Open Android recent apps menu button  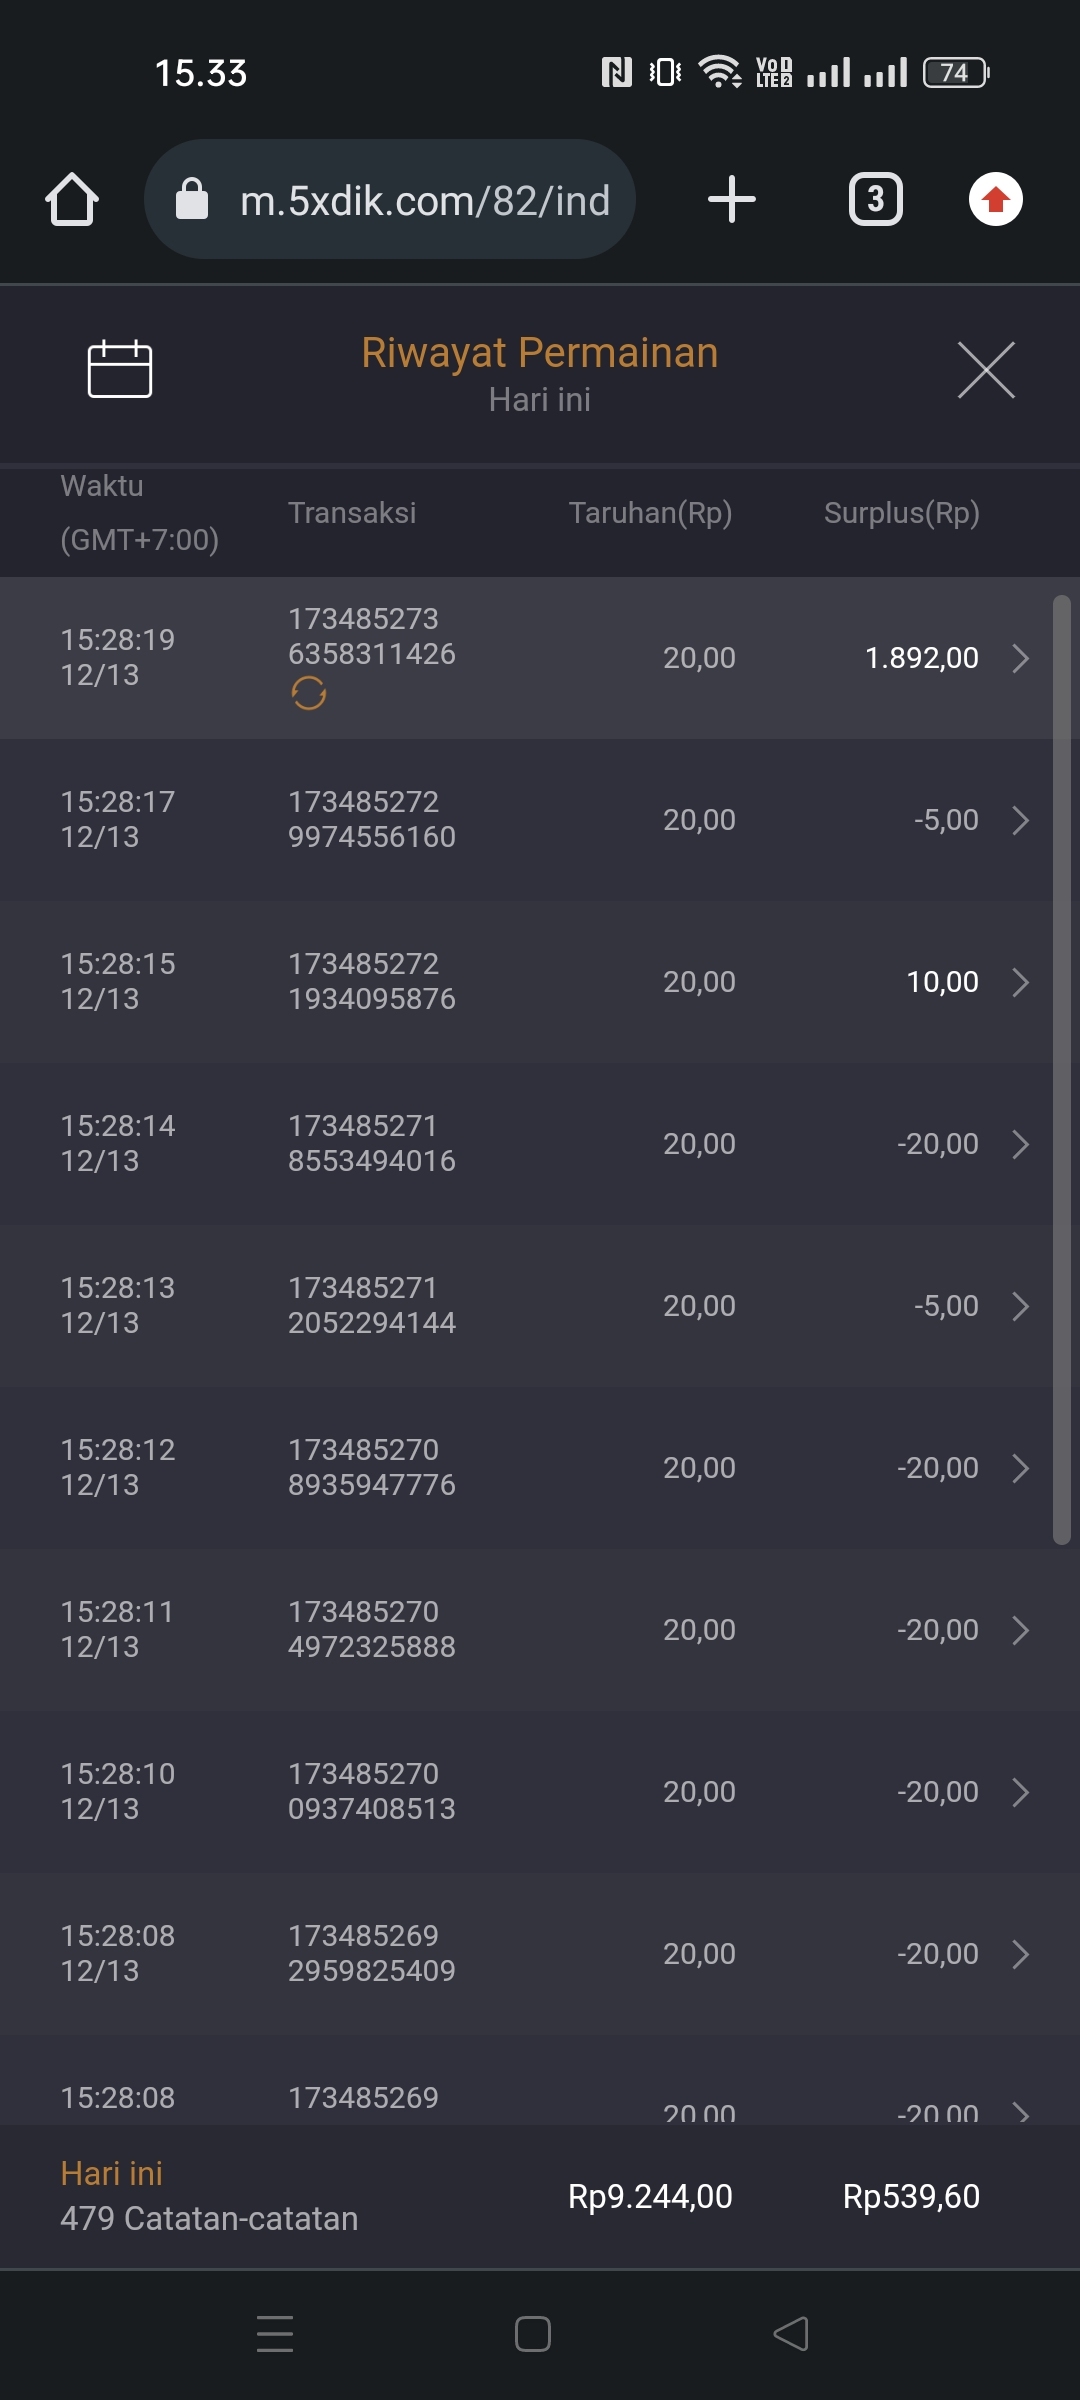[x=275, y=2334]
